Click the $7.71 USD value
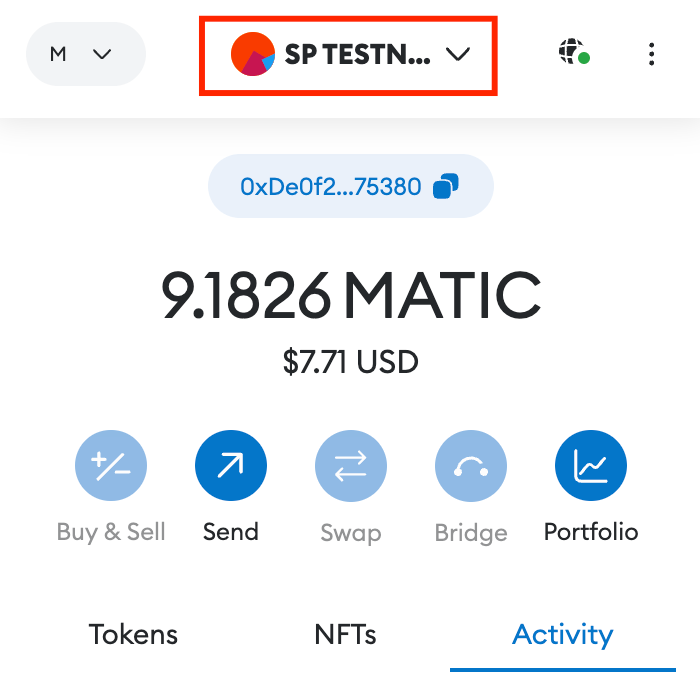Image resolution: width=700 pixels, height=690 pixels. click(351, 360)
